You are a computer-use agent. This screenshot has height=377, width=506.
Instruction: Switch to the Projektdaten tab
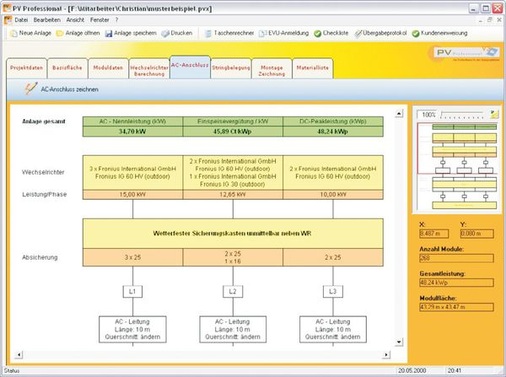click(27, 68)
